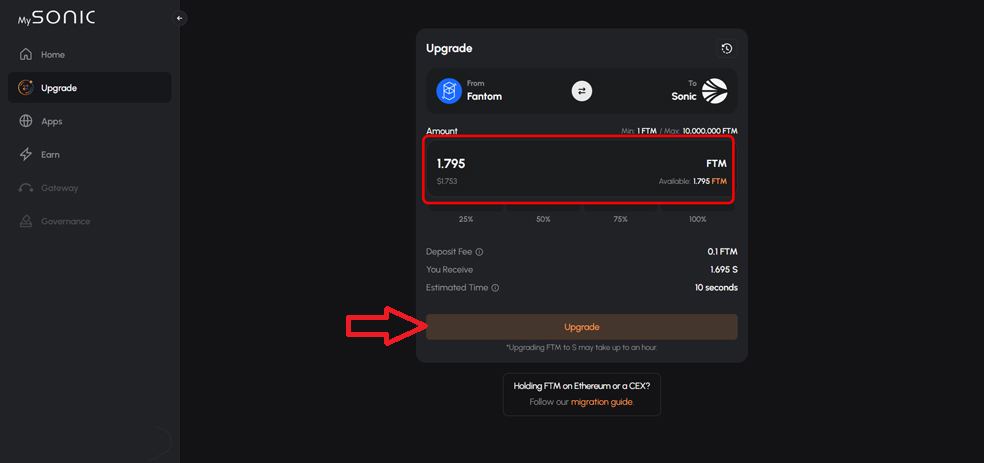Screen dimensions: 984x463
Task: Select 75% amount preset
Action: click(x=620, y=218)
